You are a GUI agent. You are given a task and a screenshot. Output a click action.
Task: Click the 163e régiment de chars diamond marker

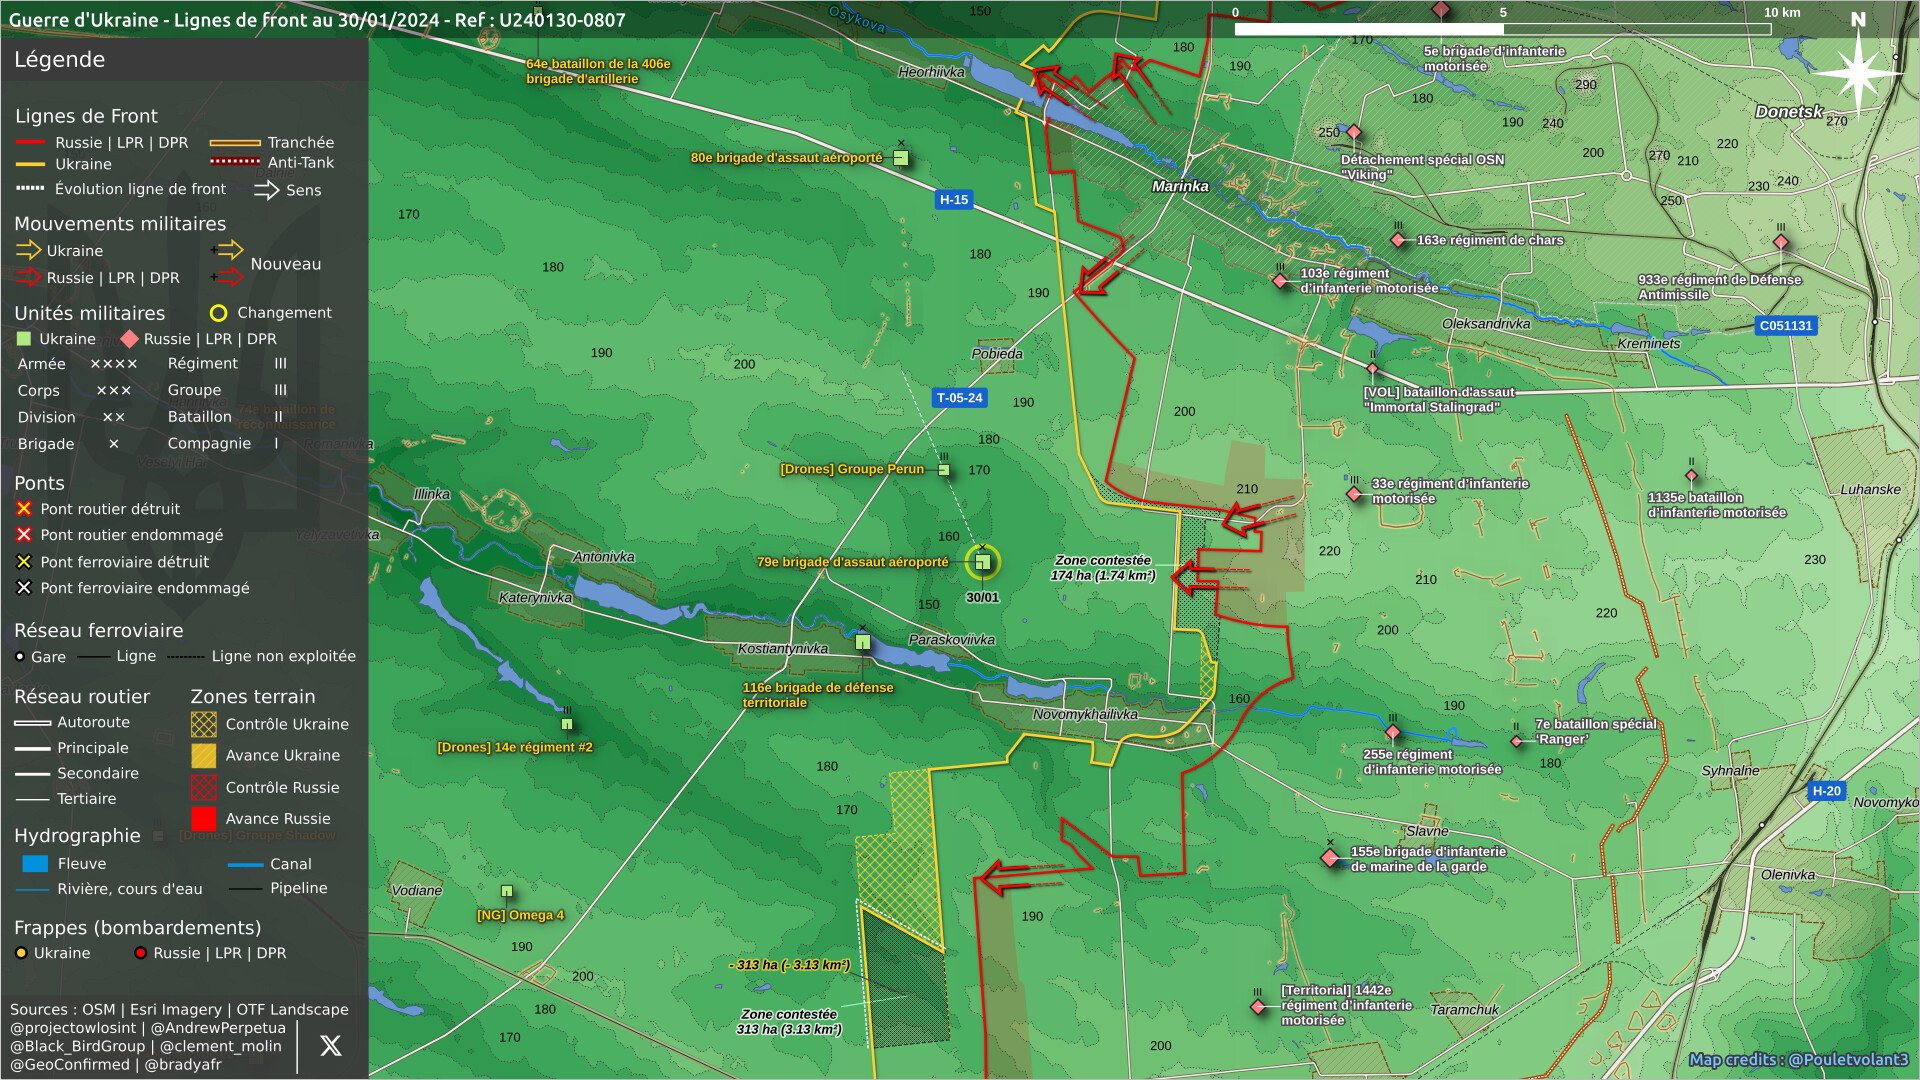tap(1398, 240)
